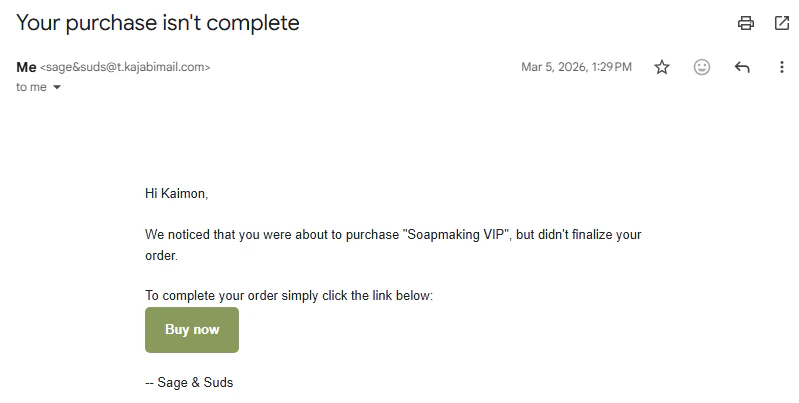799x403 pixels.
Task: Open the email in a new window
Action: pos(782,23)
